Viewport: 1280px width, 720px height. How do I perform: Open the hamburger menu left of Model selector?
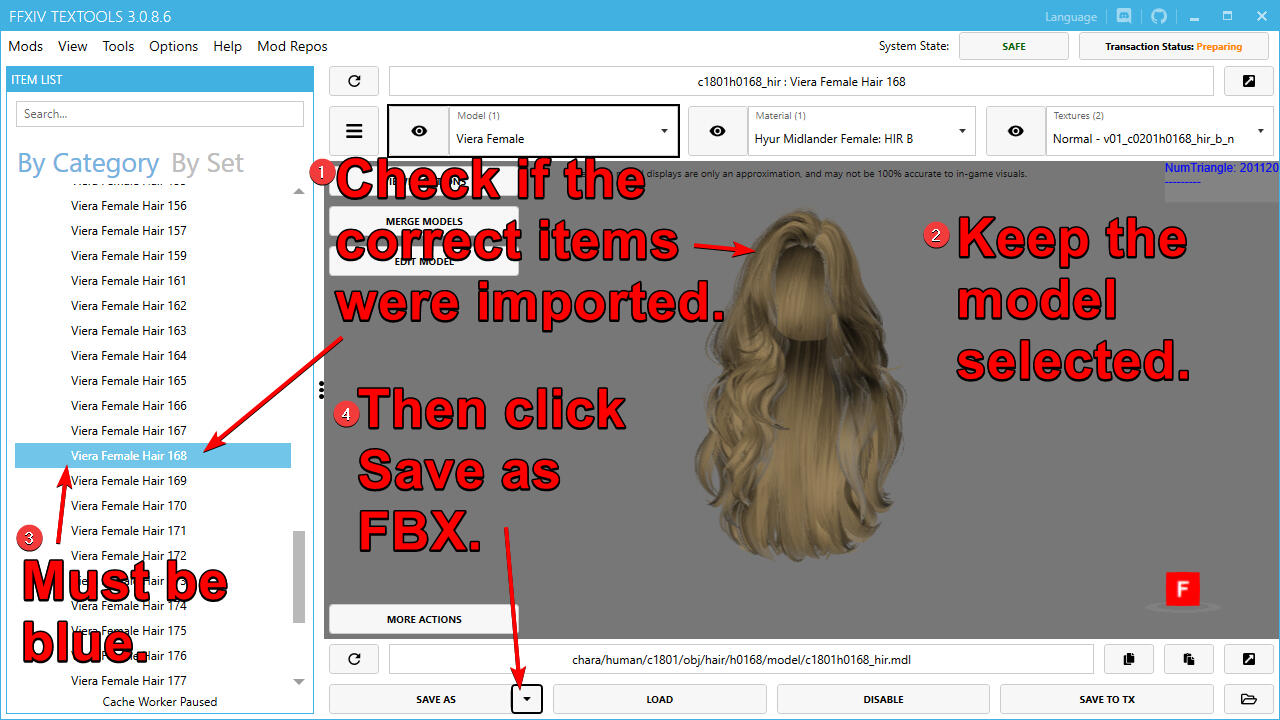354,131
